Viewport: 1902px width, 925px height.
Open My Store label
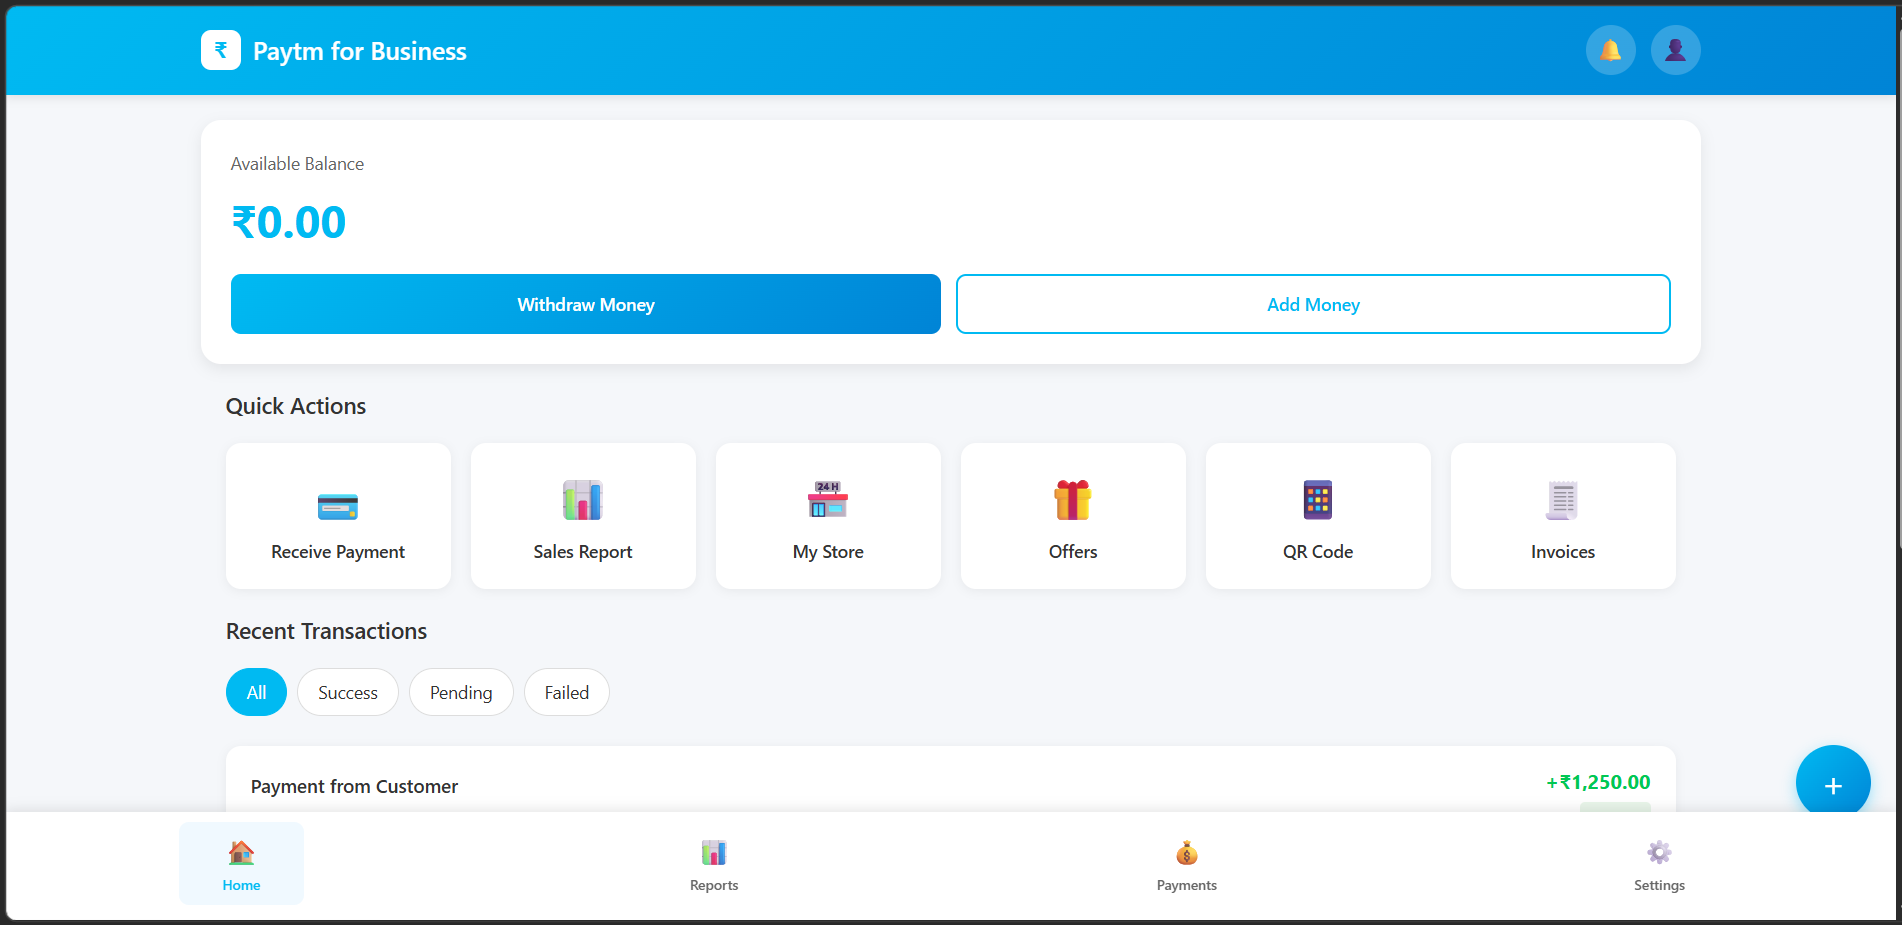point(828,552)
